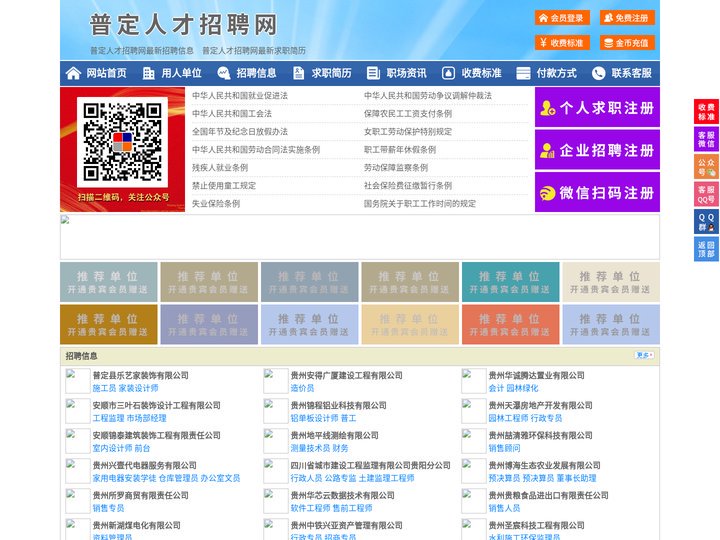Click logo thumbnail beside 贵州天瀑房地产开发有限公司
The image size is (720, 540).
pyautogui.click(x=473, y=411)
